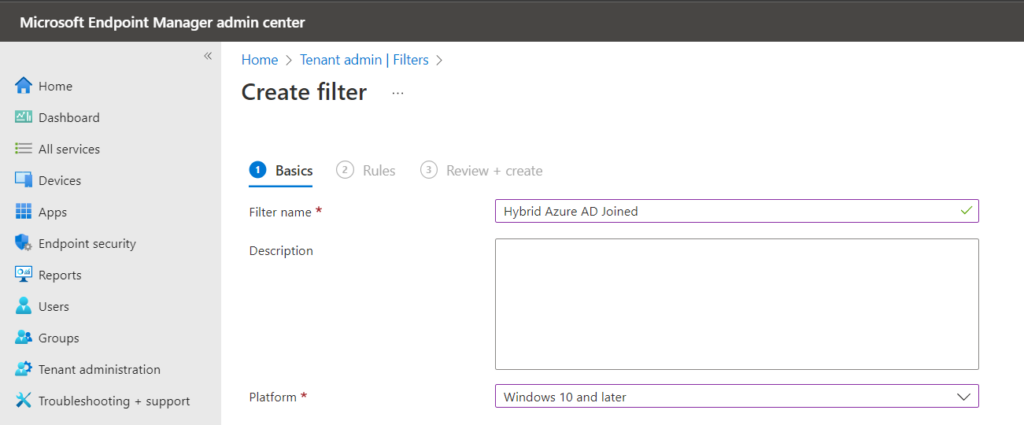The width and height of the screenshot is (1024, 425).
Task: Expand the Platform dropdown arrow
Action: (x=963, y=396)
